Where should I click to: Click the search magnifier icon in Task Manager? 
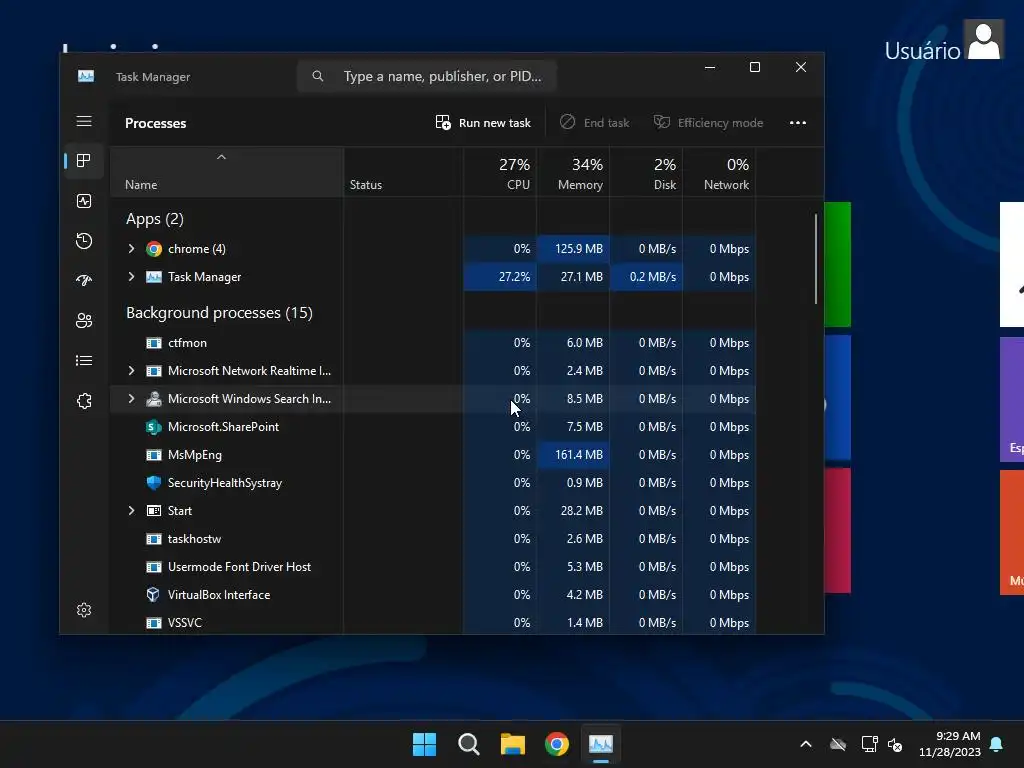coord(317,76)
